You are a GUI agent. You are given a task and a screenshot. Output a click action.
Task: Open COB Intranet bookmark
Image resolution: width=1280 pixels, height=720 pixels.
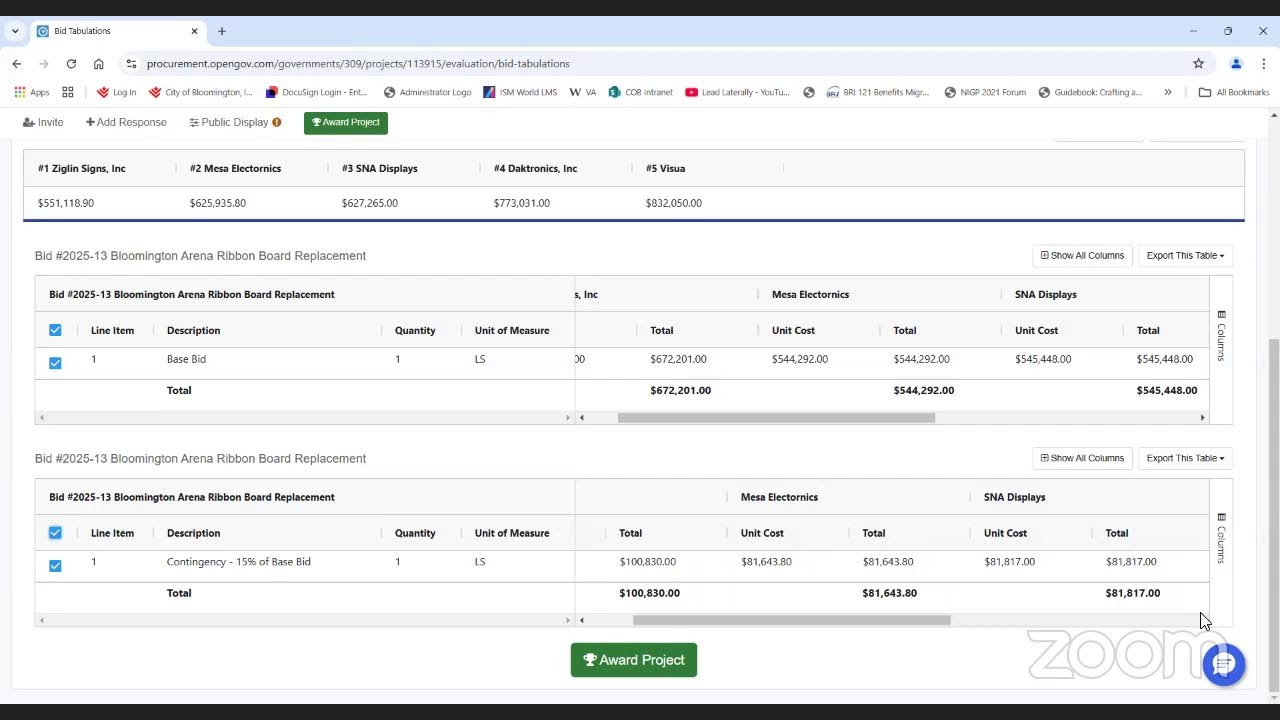[x=640, y=92]
